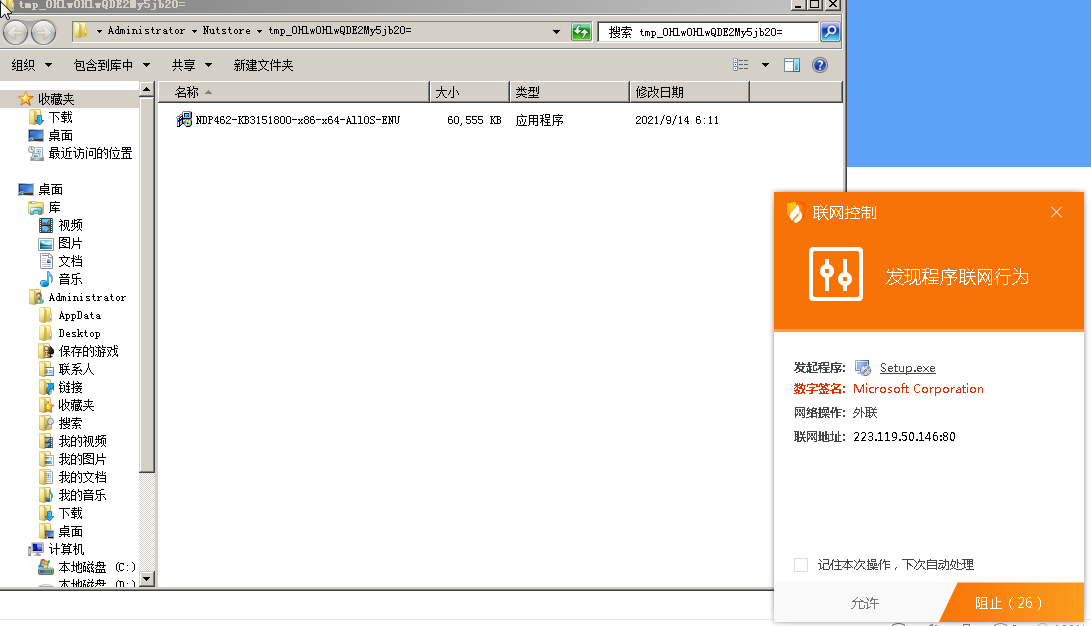The width and height of the screenshot is (1091, 626).
Task: Click the 保存的游戏 folder icon
Action: click(46, 351)
